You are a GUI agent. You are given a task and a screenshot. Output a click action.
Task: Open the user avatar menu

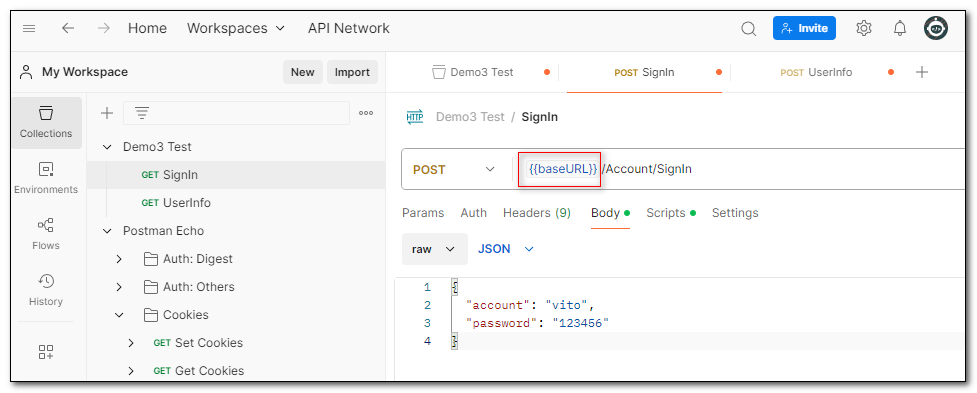(936, 29)
